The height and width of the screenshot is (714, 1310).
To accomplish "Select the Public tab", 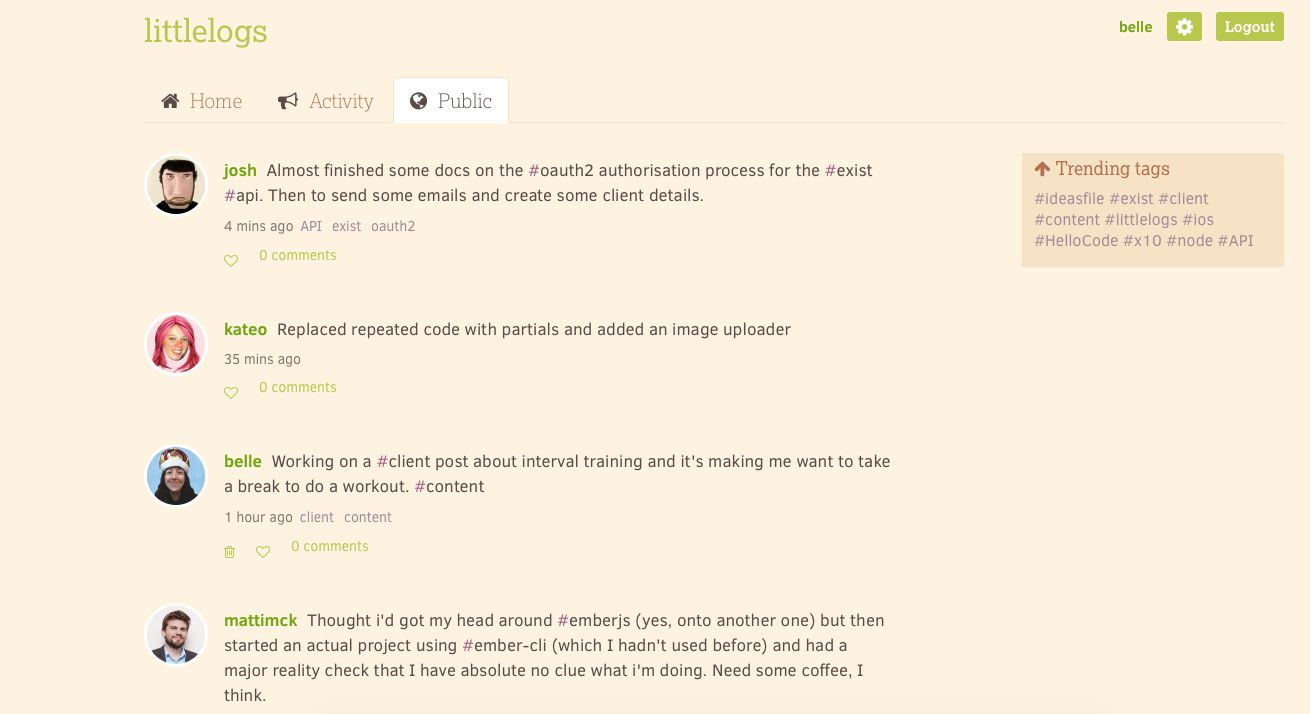I will tap(451, 101).
